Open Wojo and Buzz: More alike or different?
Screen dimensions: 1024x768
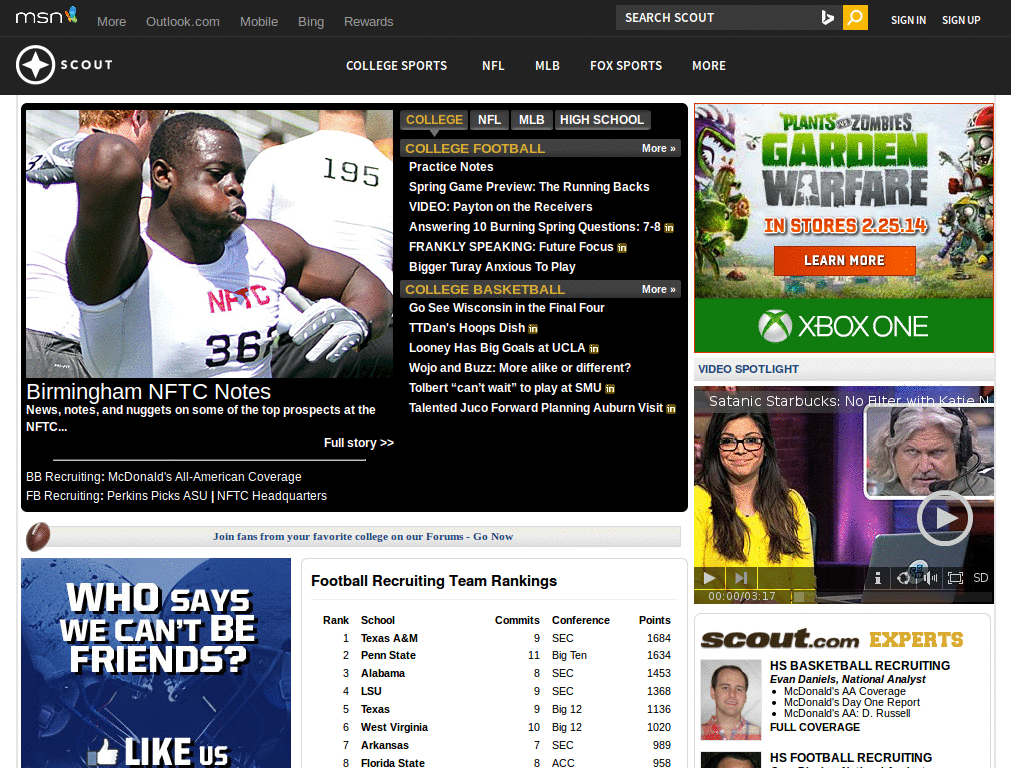click(520, 368)
